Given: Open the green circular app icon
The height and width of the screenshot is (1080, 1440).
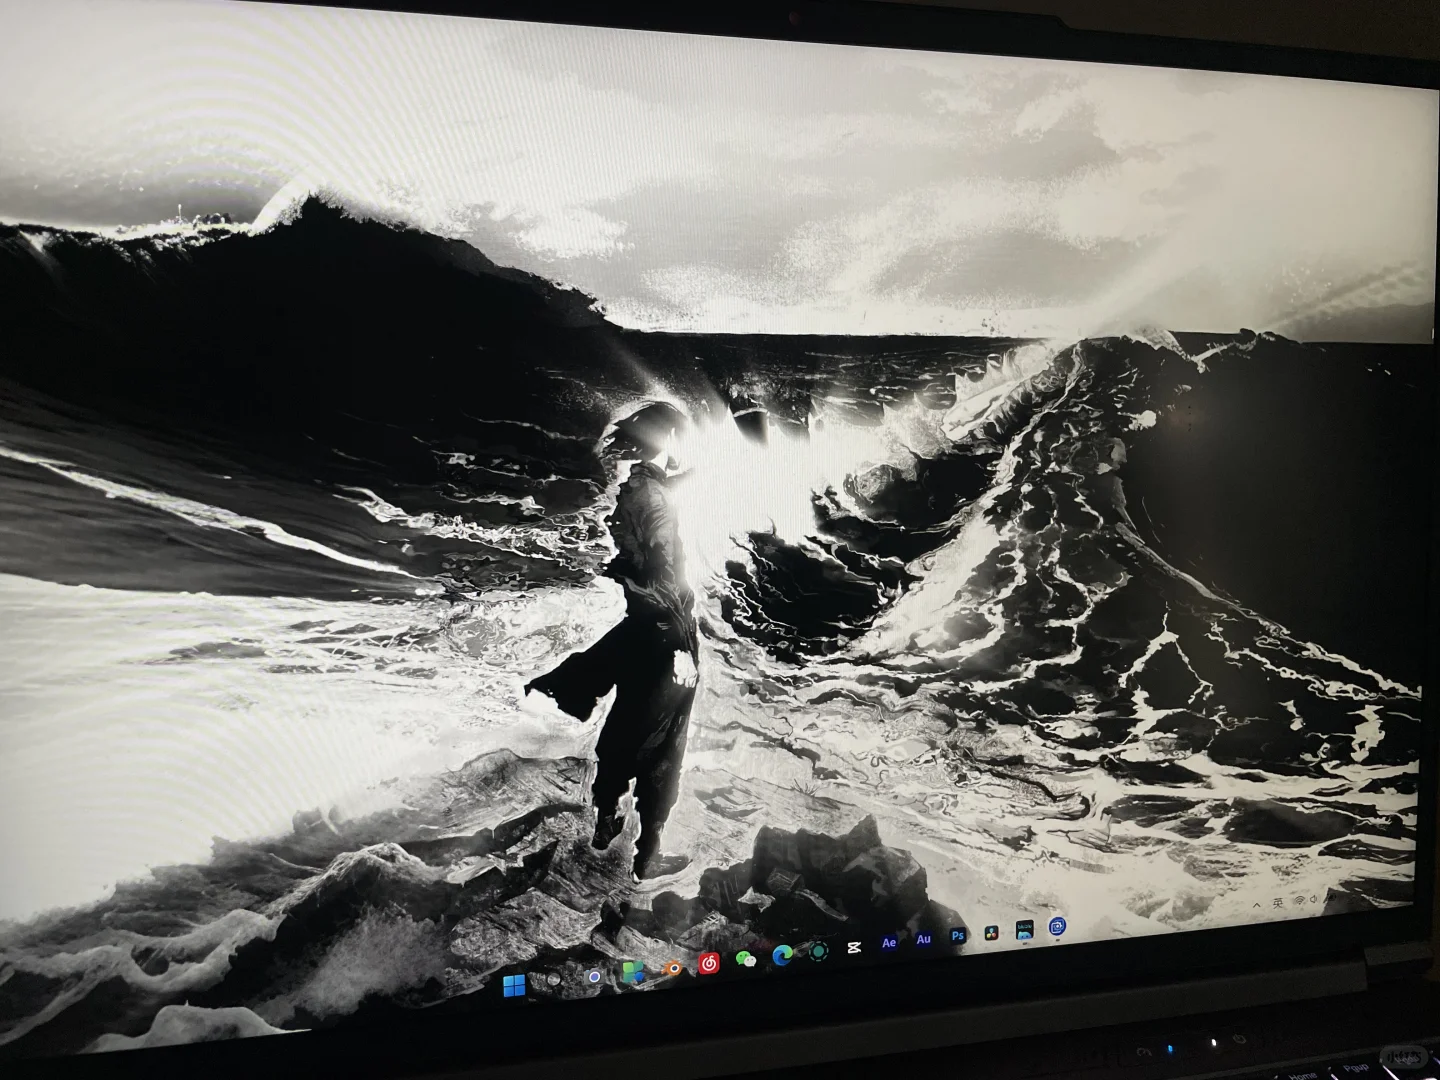Looking at the screenshot, I should pos(818,951).
